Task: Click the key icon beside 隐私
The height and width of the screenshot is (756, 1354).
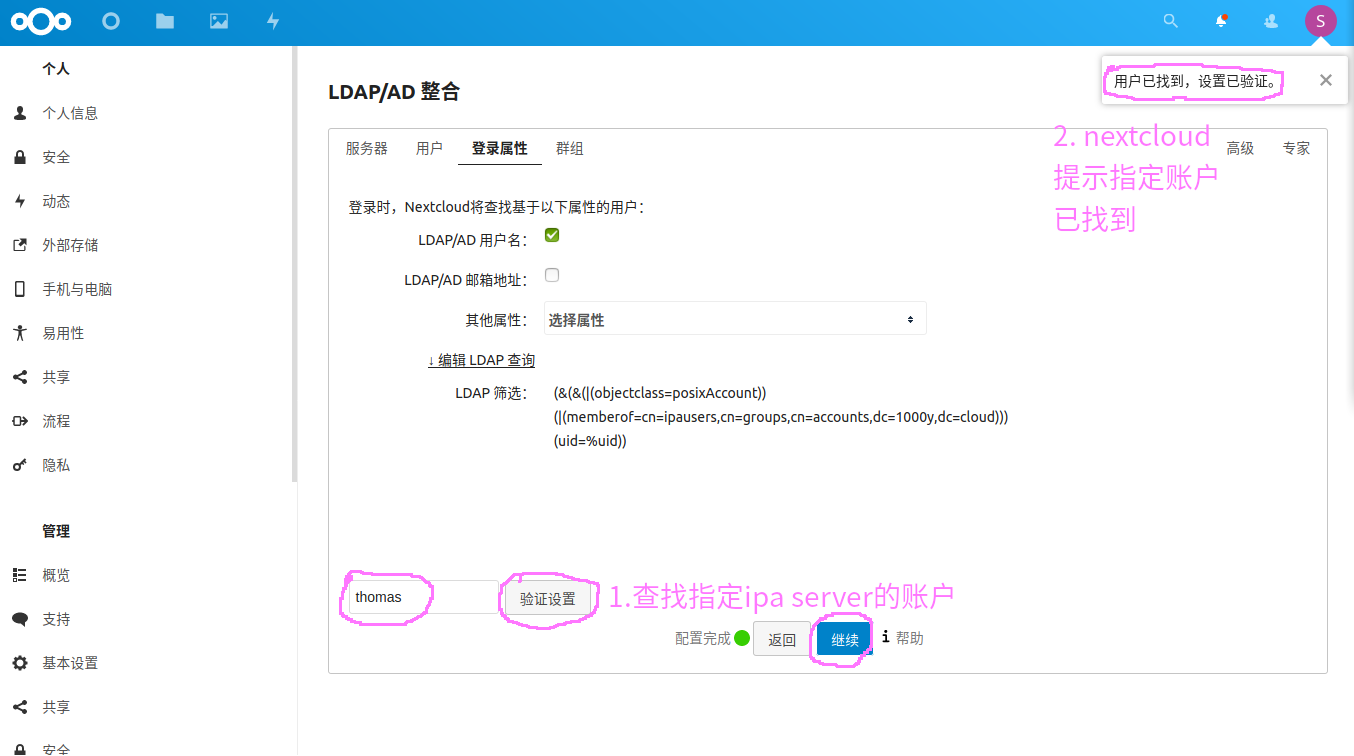Action: click(x=19, y=465)
